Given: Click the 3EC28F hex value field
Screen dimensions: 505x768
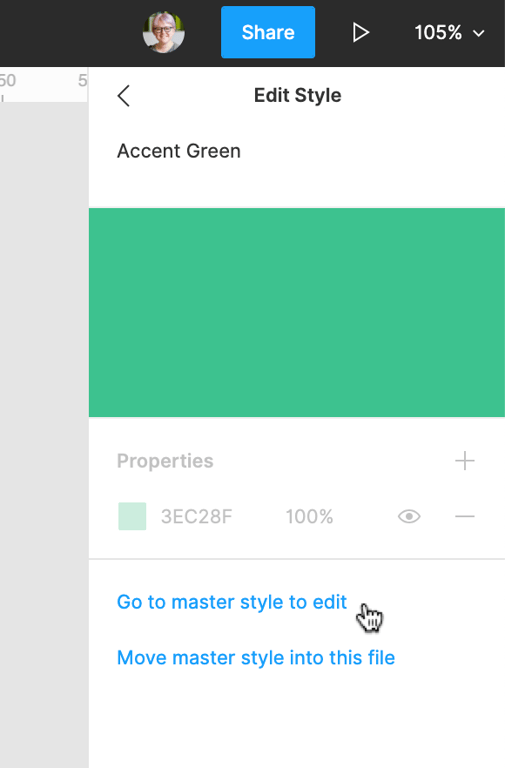Looking at the screenshot, I should (x=196, y=517).
